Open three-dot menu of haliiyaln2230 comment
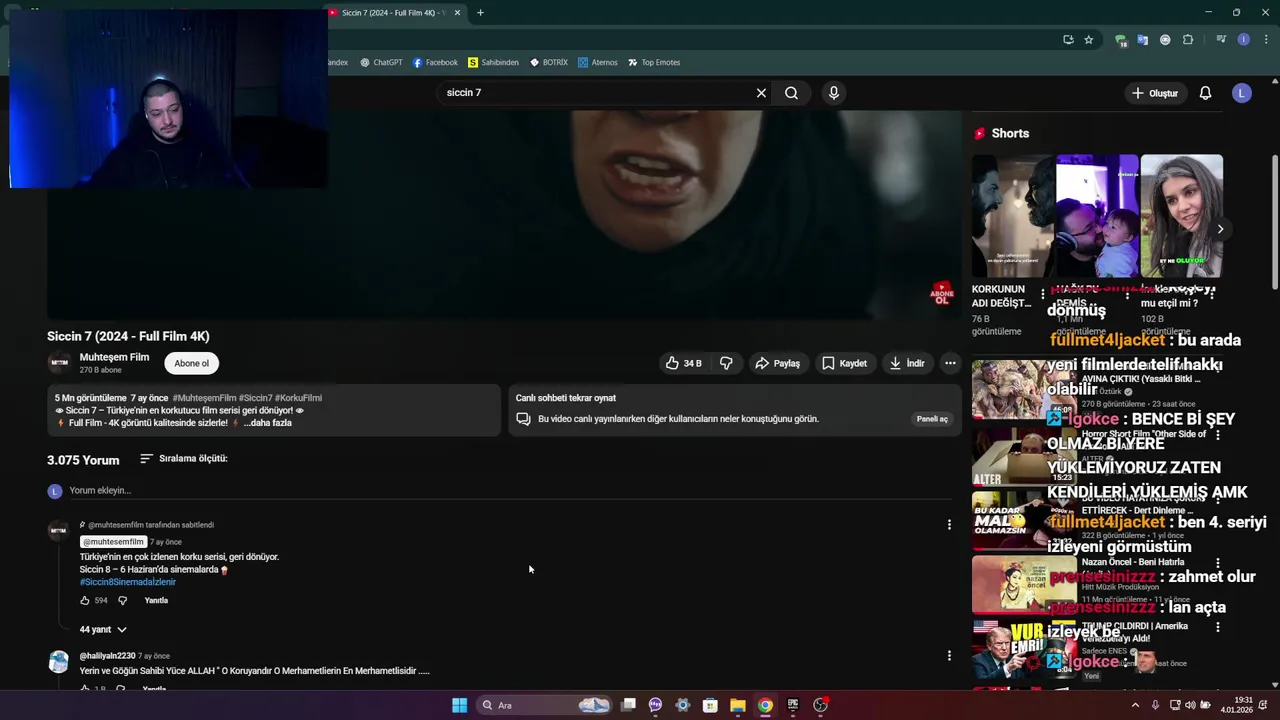 949,656
